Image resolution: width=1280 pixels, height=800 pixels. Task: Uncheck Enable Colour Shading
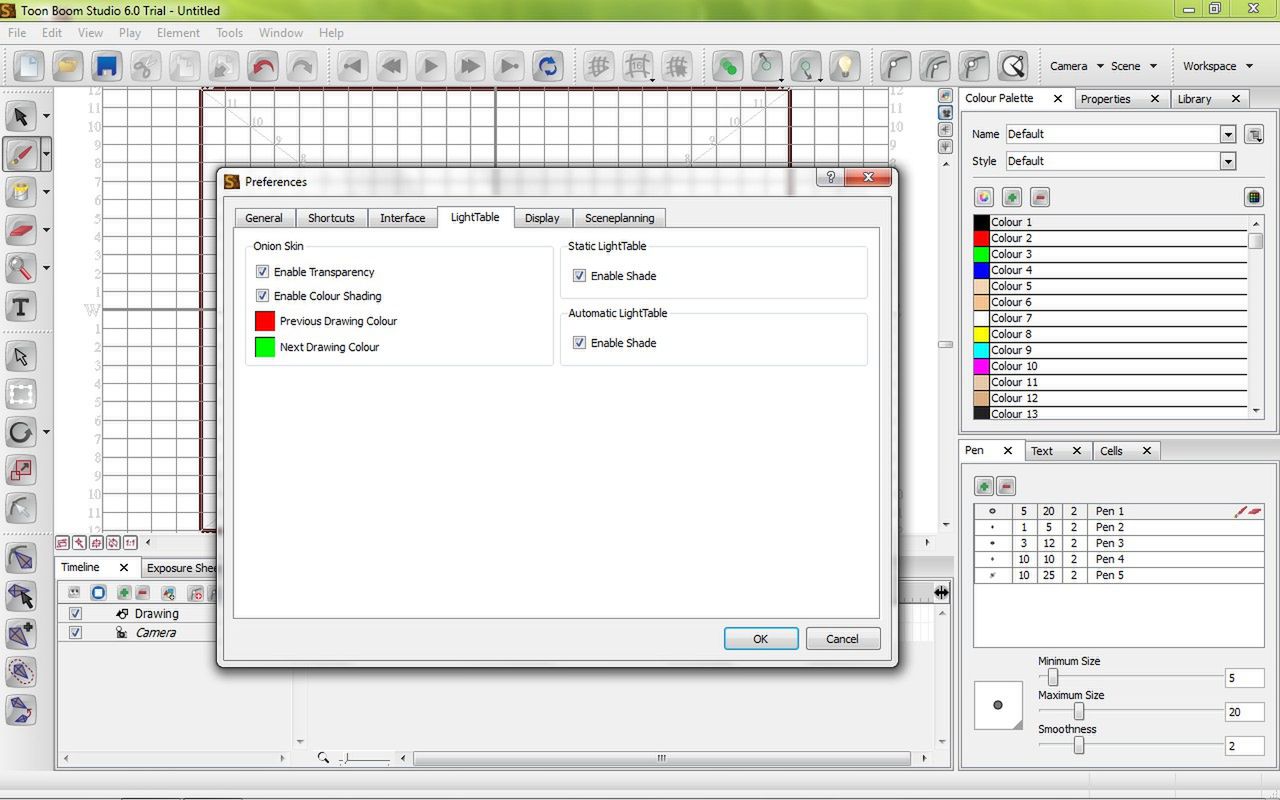click(262, 296)
